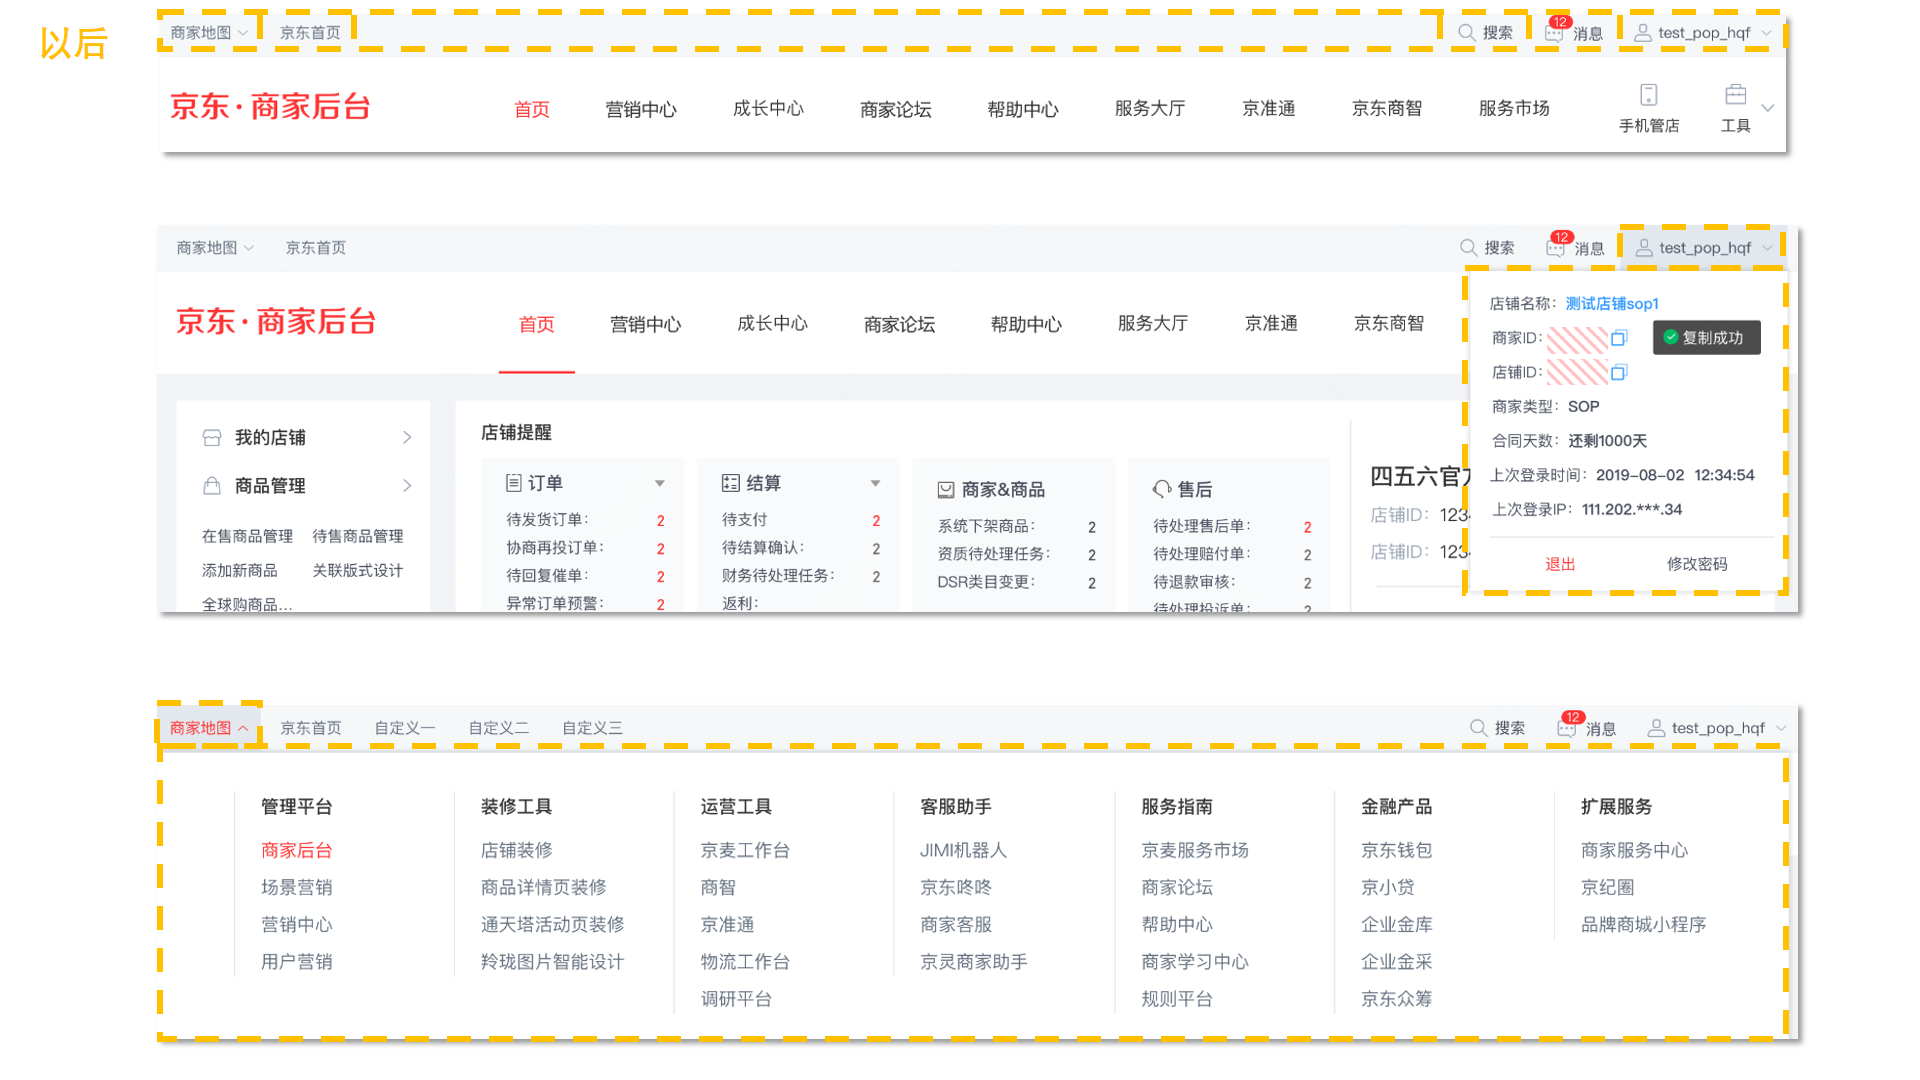Click the 售后 headset icon in 店铺提醒

pos(1161,489)
